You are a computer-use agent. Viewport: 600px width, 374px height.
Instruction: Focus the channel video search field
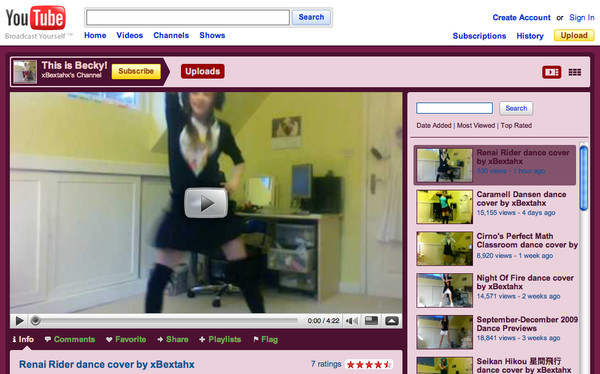point(455,108)
